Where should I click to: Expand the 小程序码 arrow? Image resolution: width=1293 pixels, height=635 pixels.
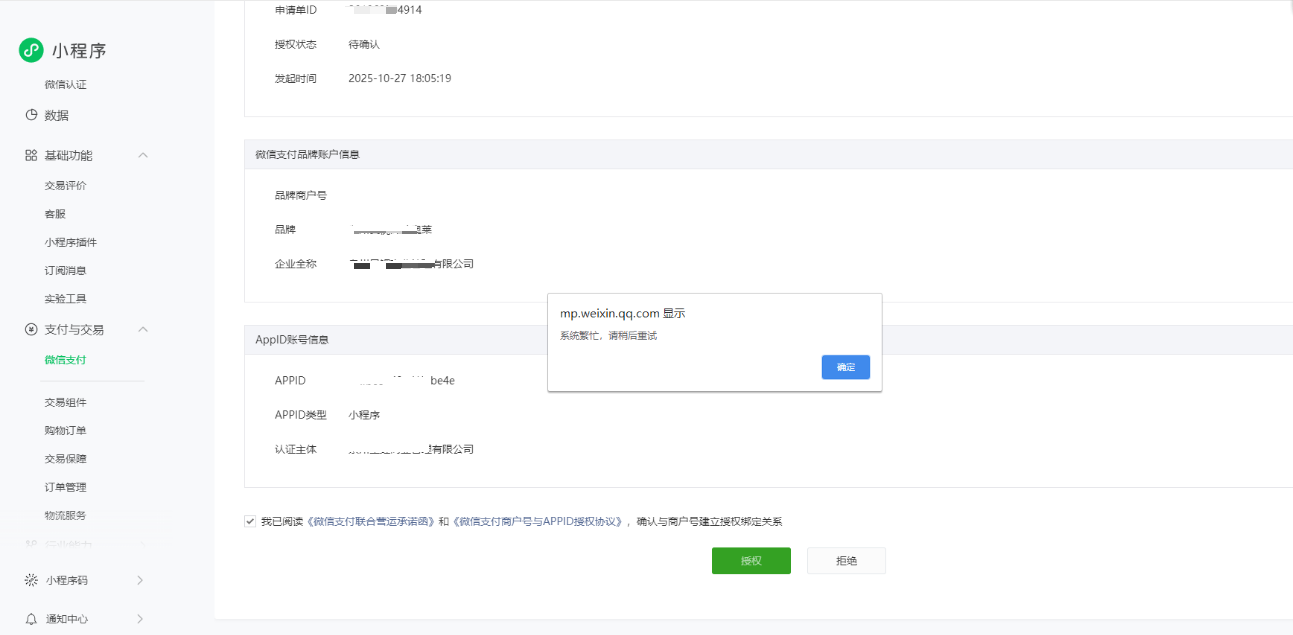(x=140, y=580)
